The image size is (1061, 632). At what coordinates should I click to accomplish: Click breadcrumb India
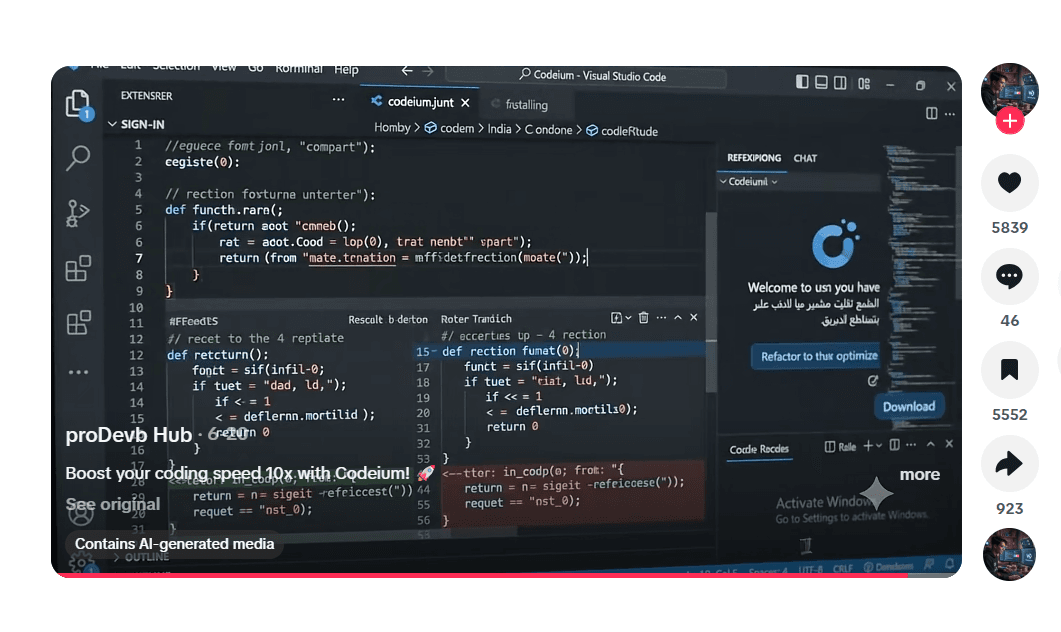pos(499,129)
